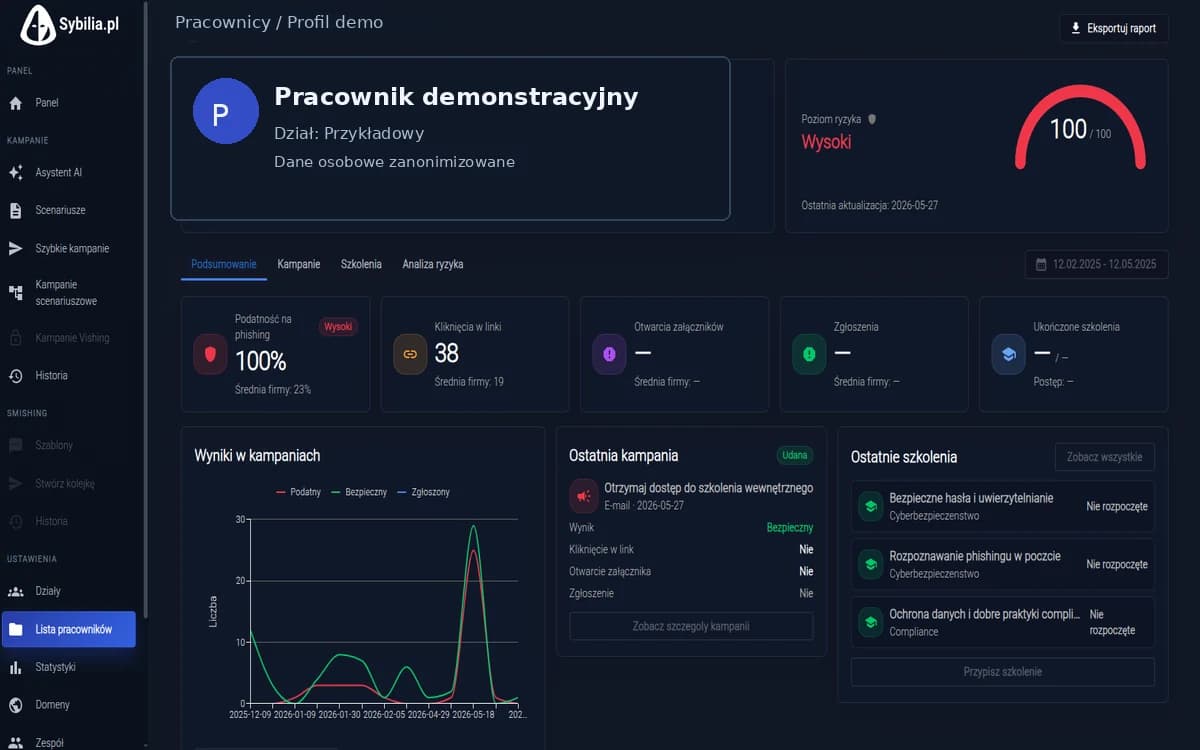Click the Sybilia.pl logo
The image size is (1200, 750).
pyautogui.click(x=69, y=25)
